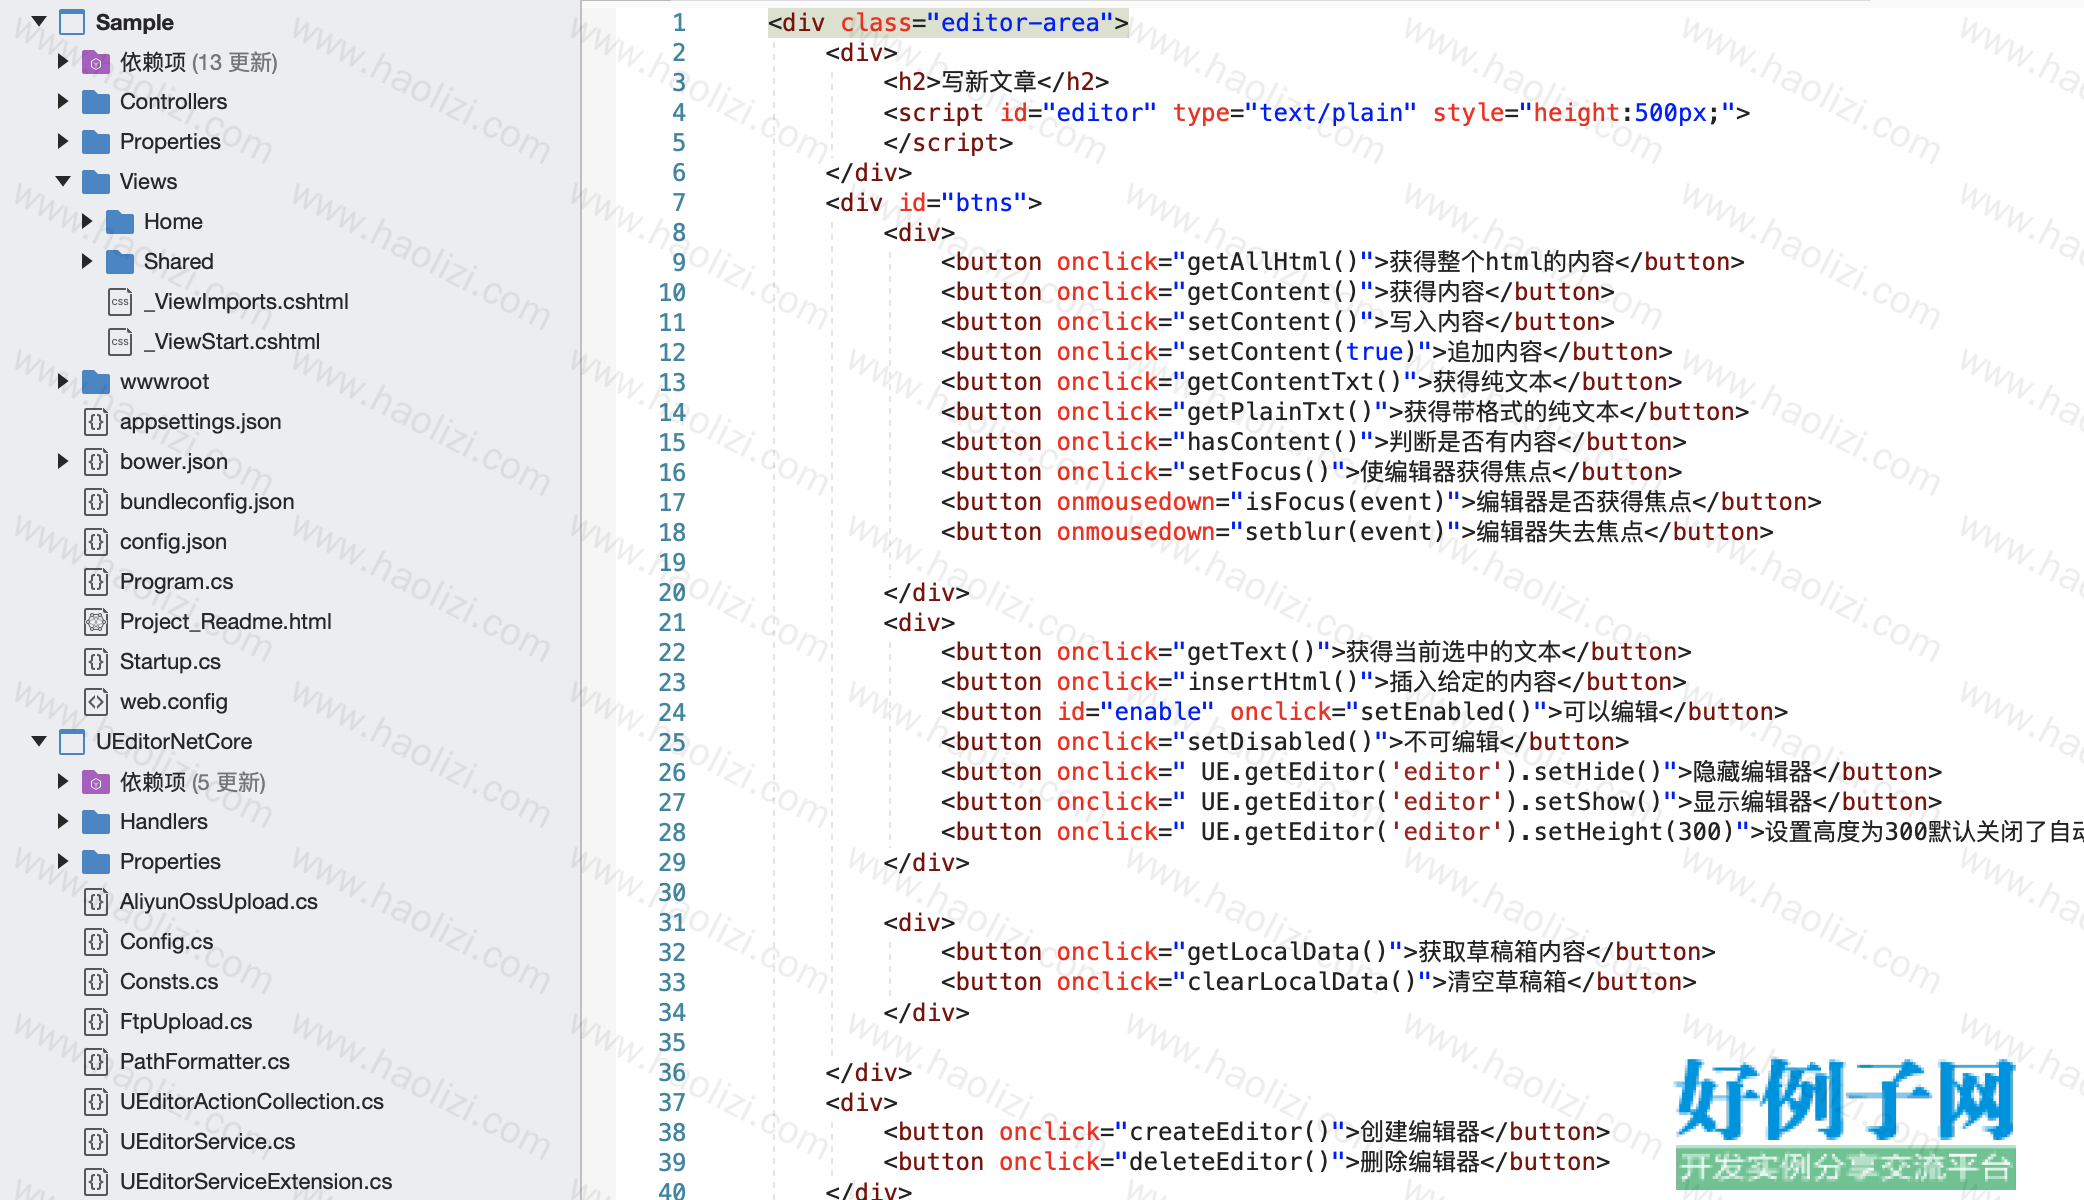Click the purple dependencies icon for 5 更新

click(96, 782)
